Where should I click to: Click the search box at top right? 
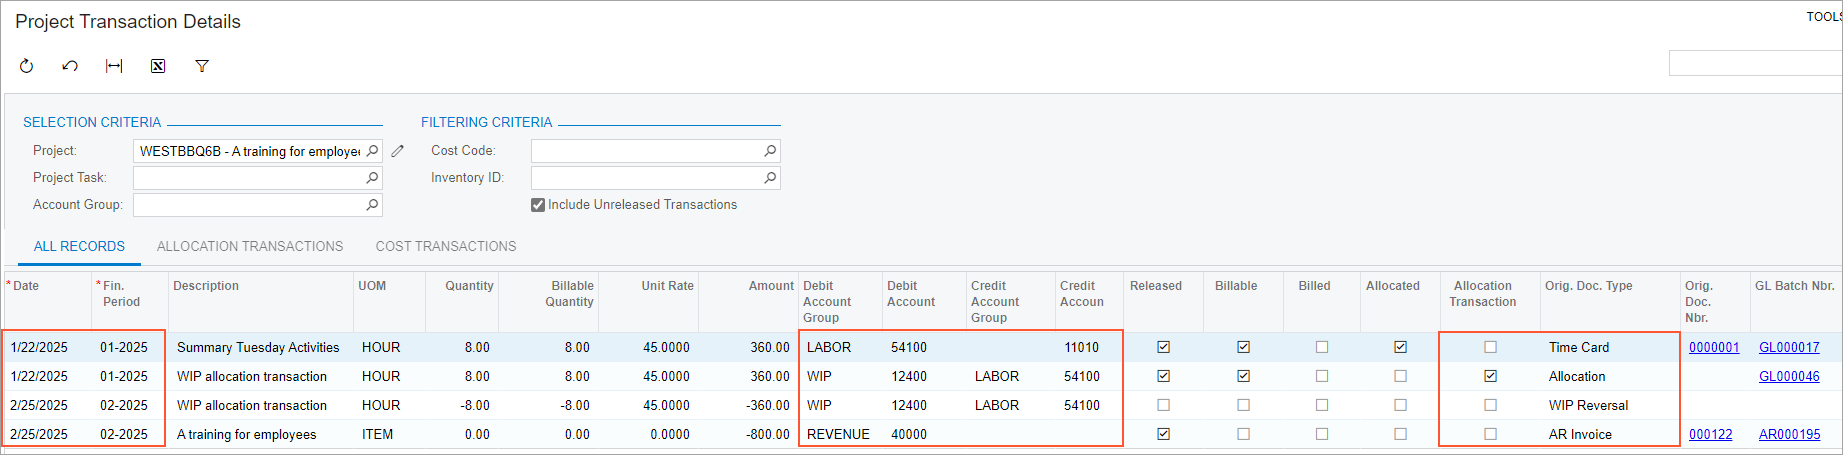[x=1754, y=63]
